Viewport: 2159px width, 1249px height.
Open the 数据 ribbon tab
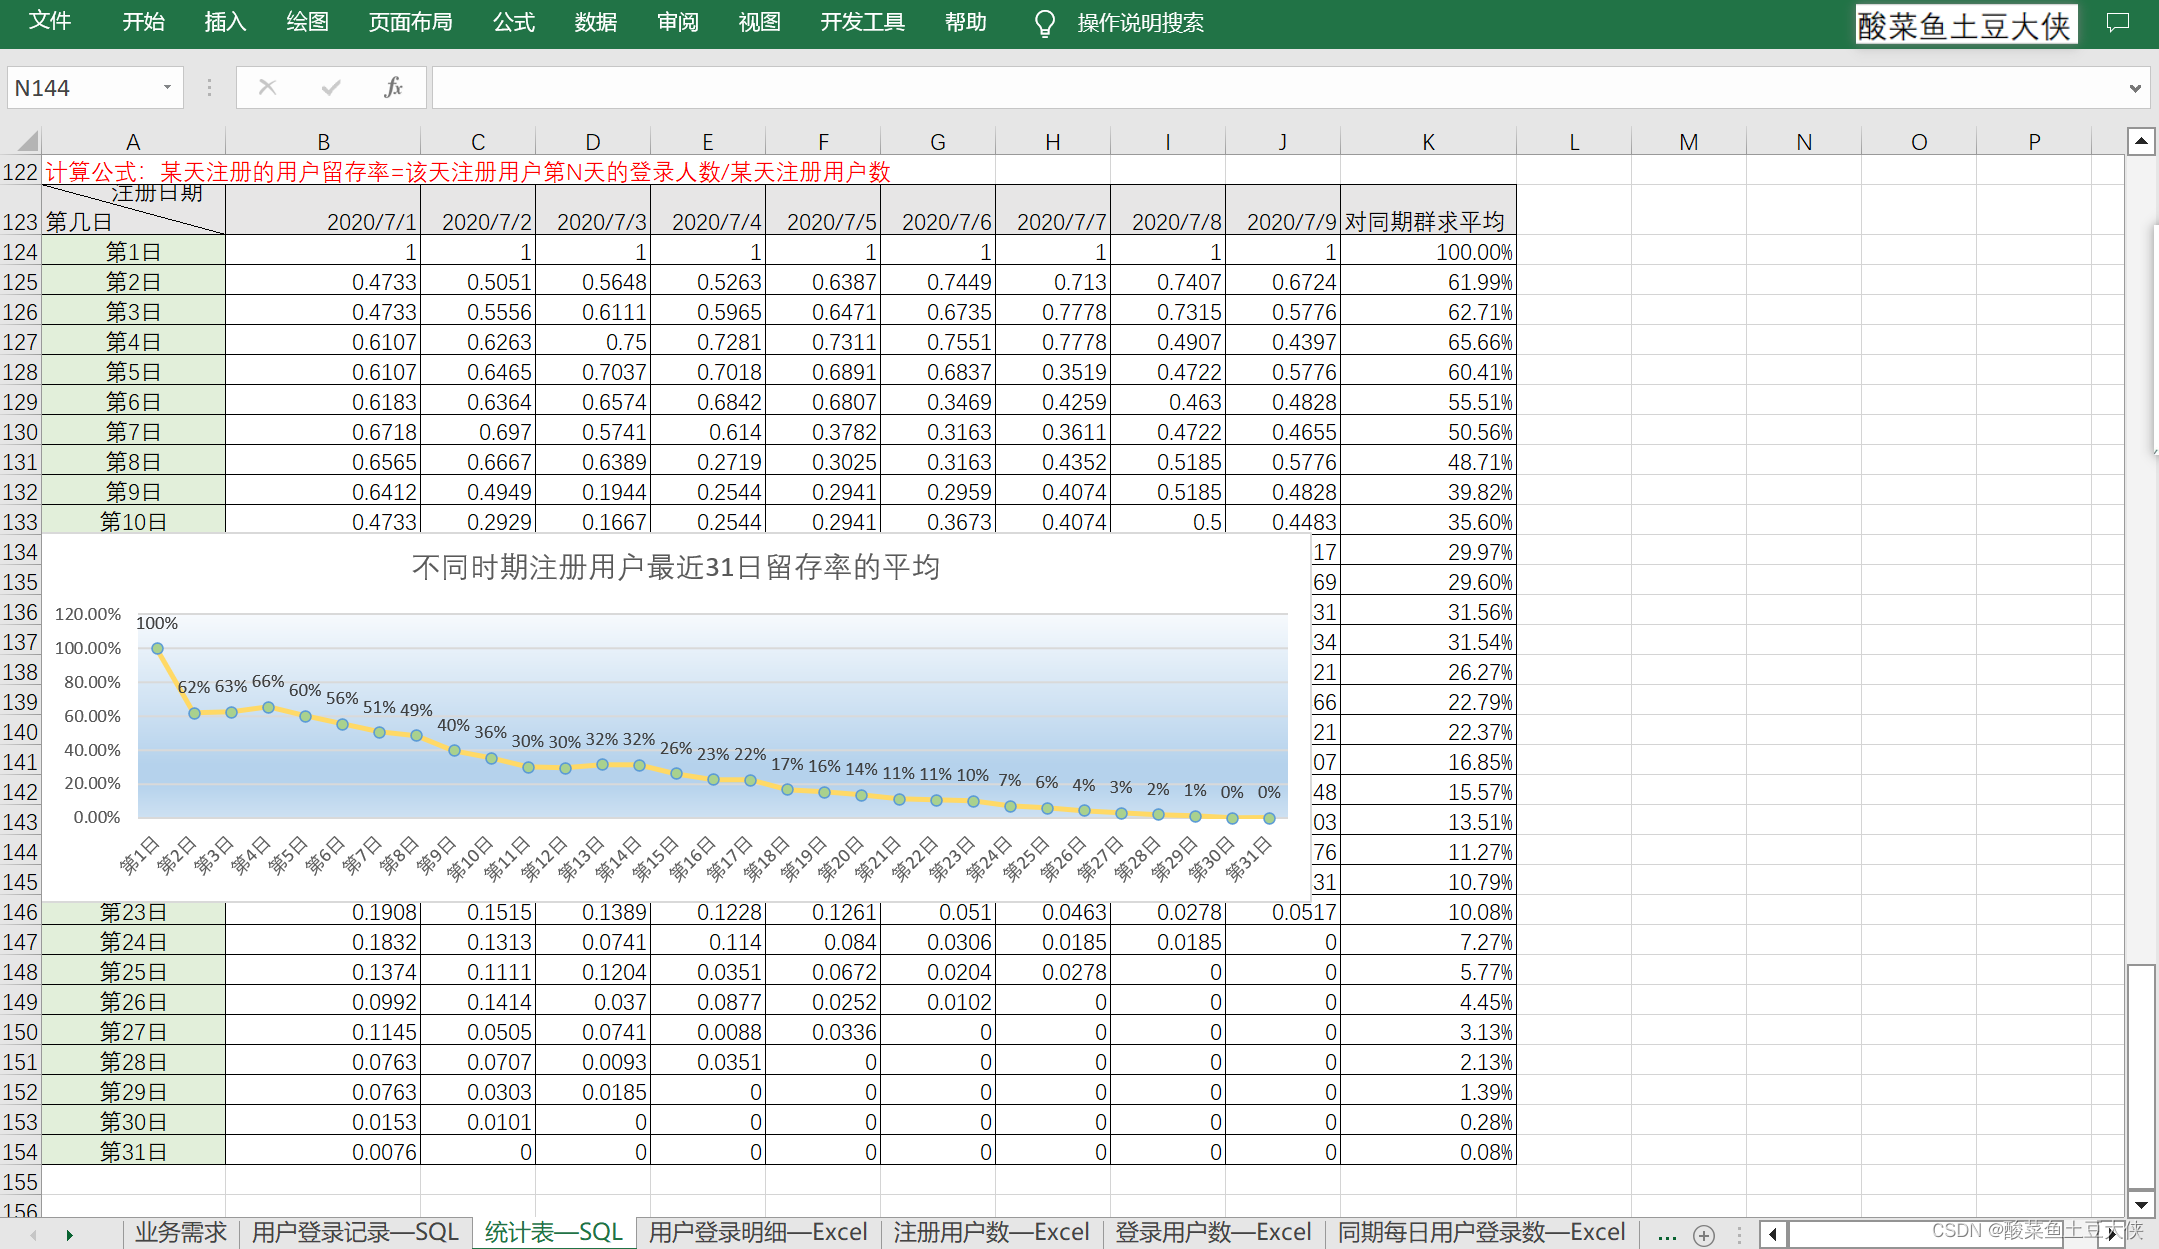pyautogui.click(x=596, y=22)
